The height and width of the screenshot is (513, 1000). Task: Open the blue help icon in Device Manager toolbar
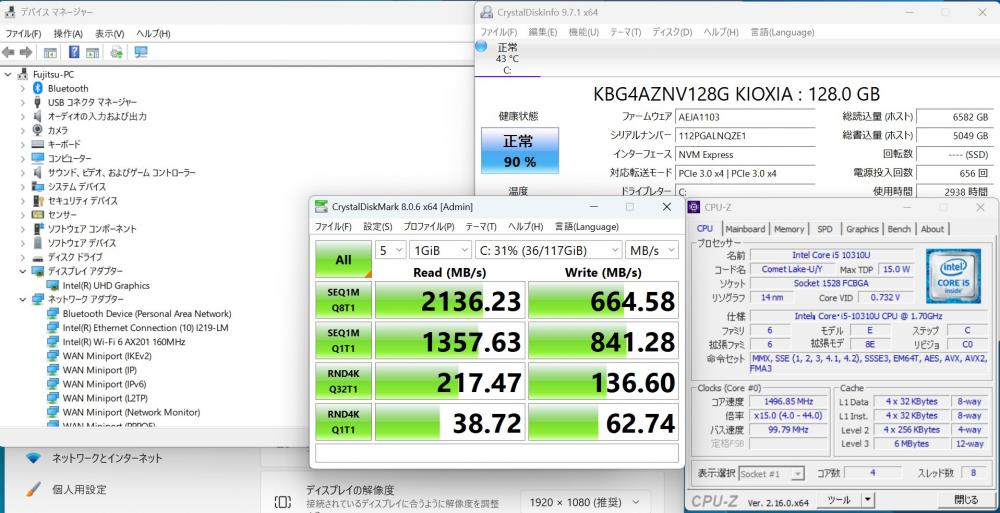75,52
